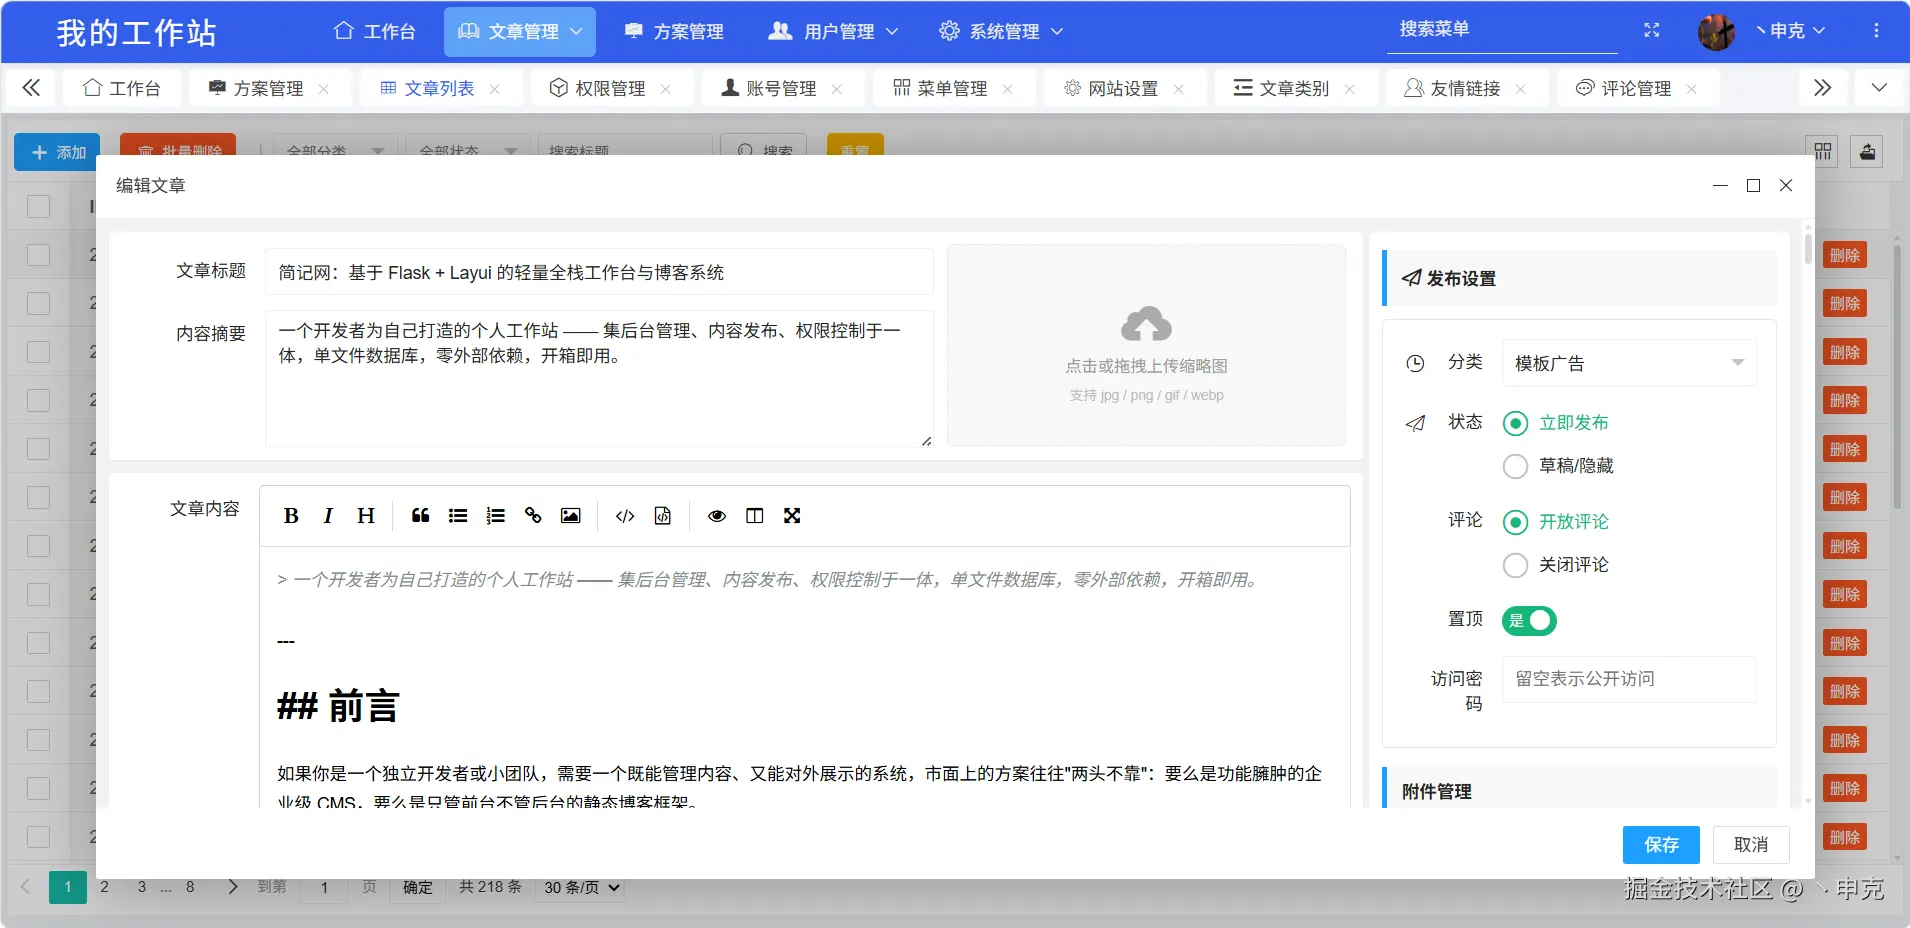Click the export icon in table toolbar
The height and width of the screenshot is (928, 1910).
[x=1867, y=152]
